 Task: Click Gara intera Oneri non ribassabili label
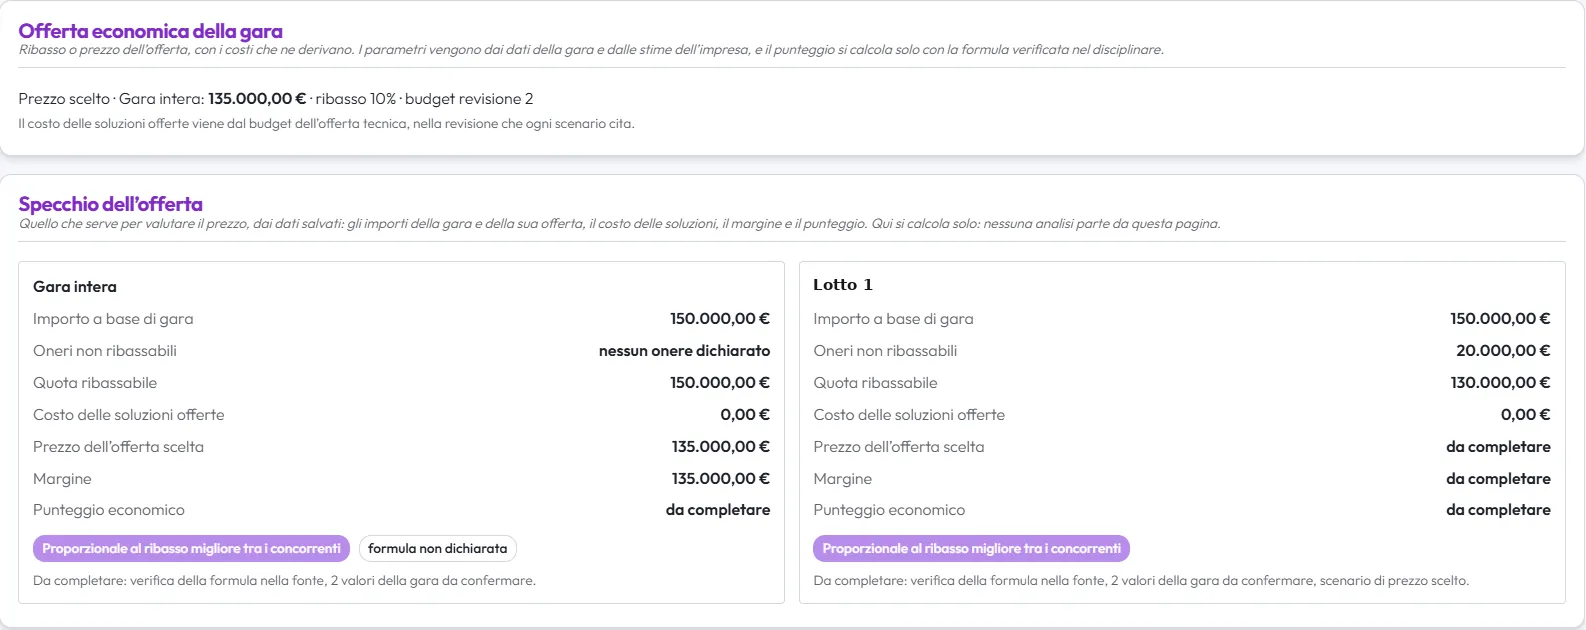(x=105, y=351)
